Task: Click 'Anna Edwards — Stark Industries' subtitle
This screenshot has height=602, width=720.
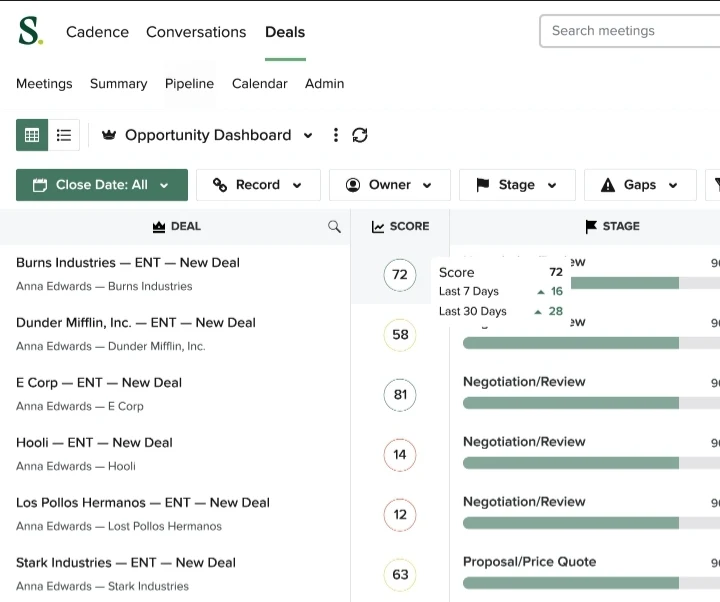Action: (102, 586)
